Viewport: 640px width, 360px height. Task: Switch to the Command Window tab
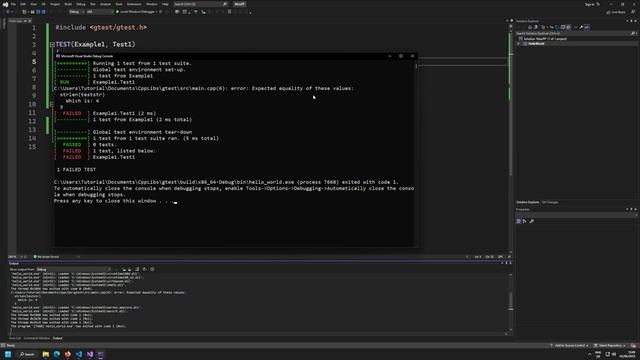coord(36,338)
